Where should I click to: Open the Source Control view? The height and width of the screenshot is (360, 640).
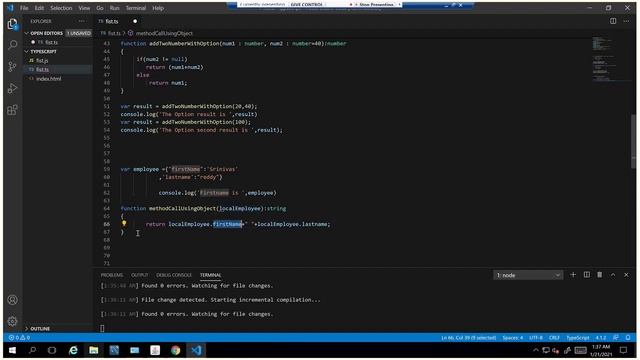pos(13,67)
